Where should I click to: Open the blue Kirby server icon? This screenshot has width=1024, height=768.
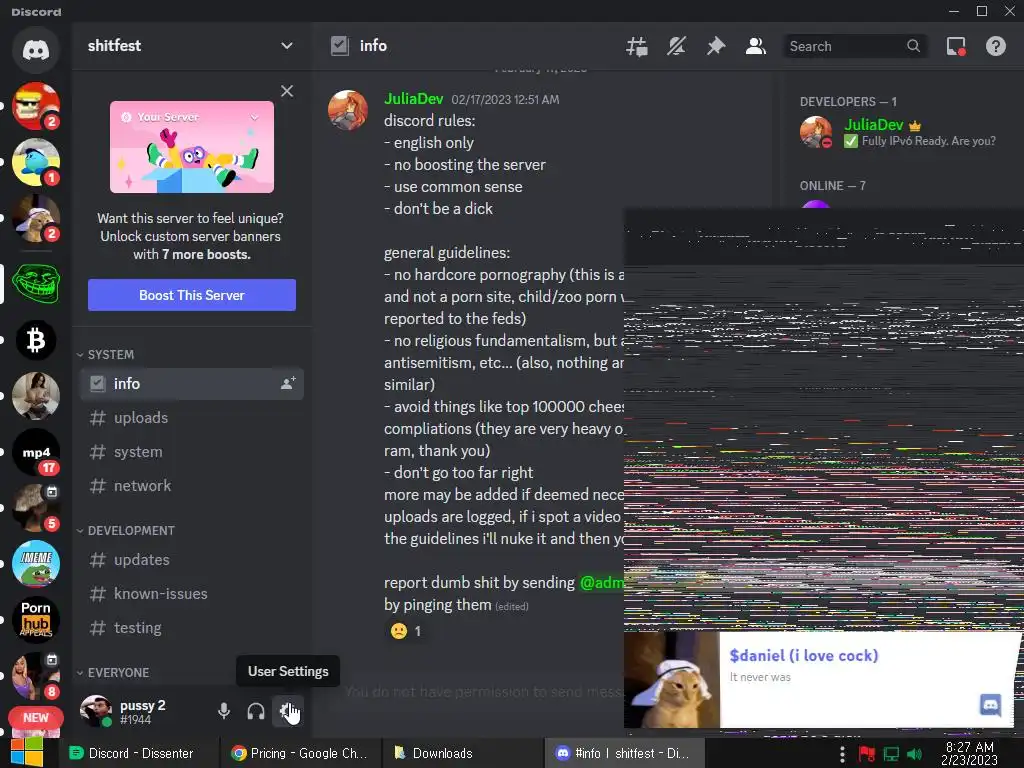(x=36, y=162)
